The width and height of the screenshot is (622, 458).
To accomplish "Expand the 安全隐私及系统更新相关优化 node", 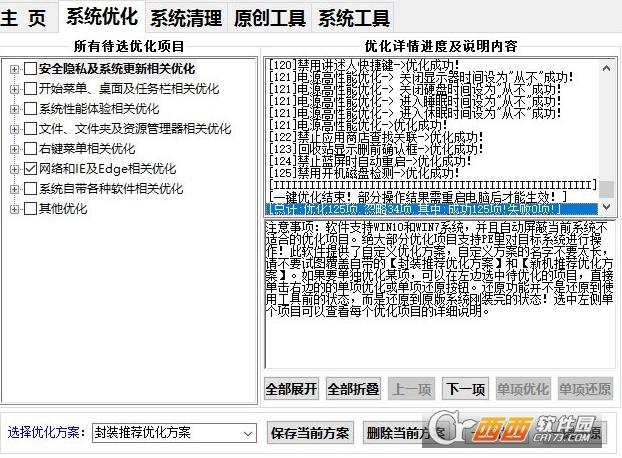I will tap(14, 69).
